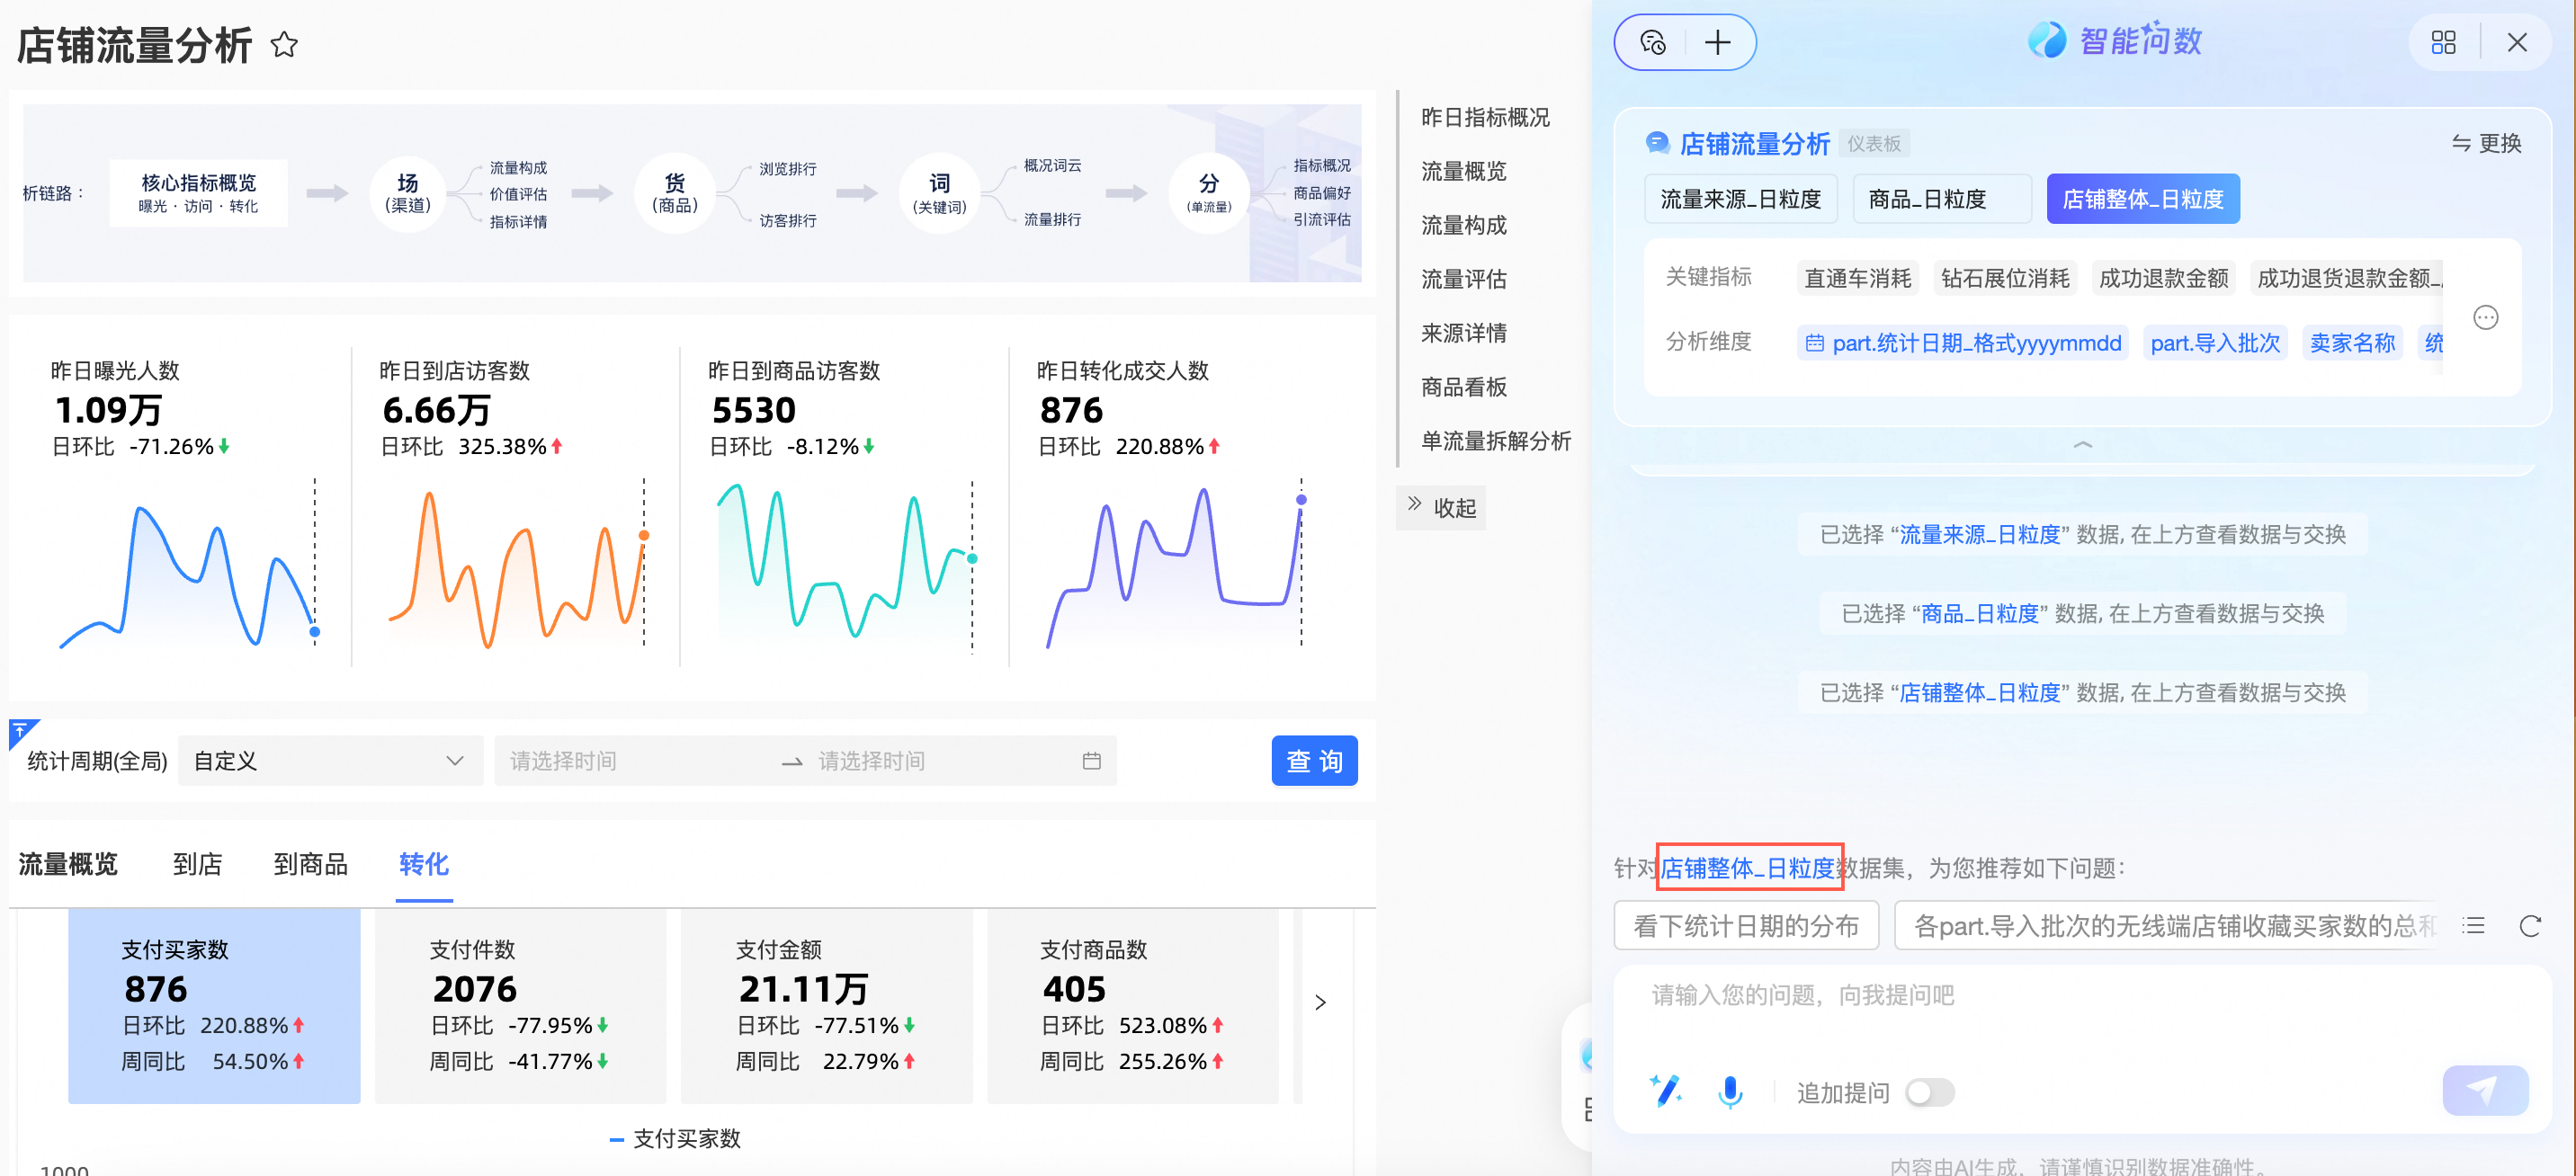Image resolution: width=2576 pixels, height=1176 pixels.
Task: Activate microphone voice input
Action: tap(1730, 1091)
